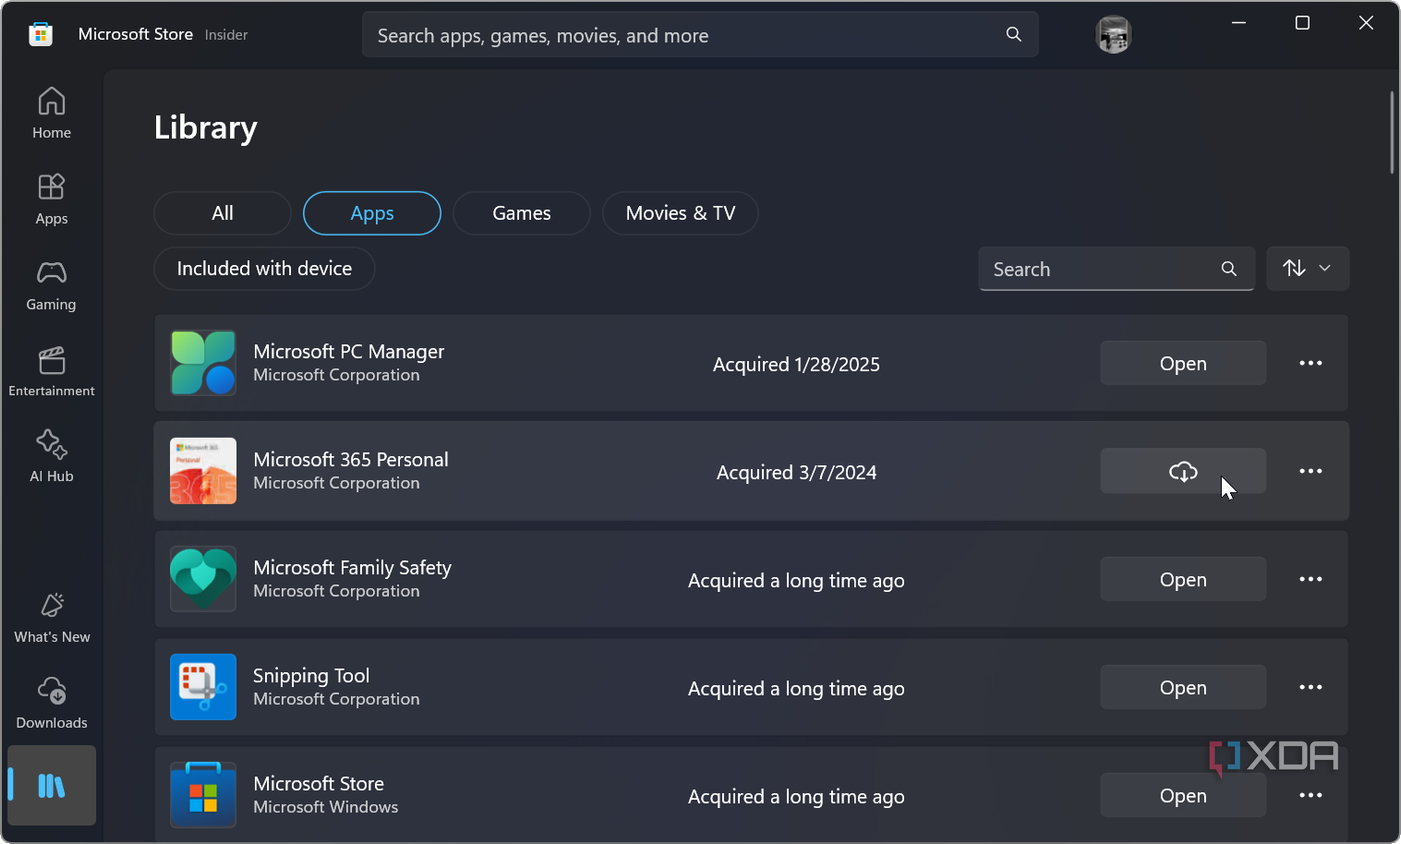Open Microsoft PC Manager

click(x=1183, y=363)
